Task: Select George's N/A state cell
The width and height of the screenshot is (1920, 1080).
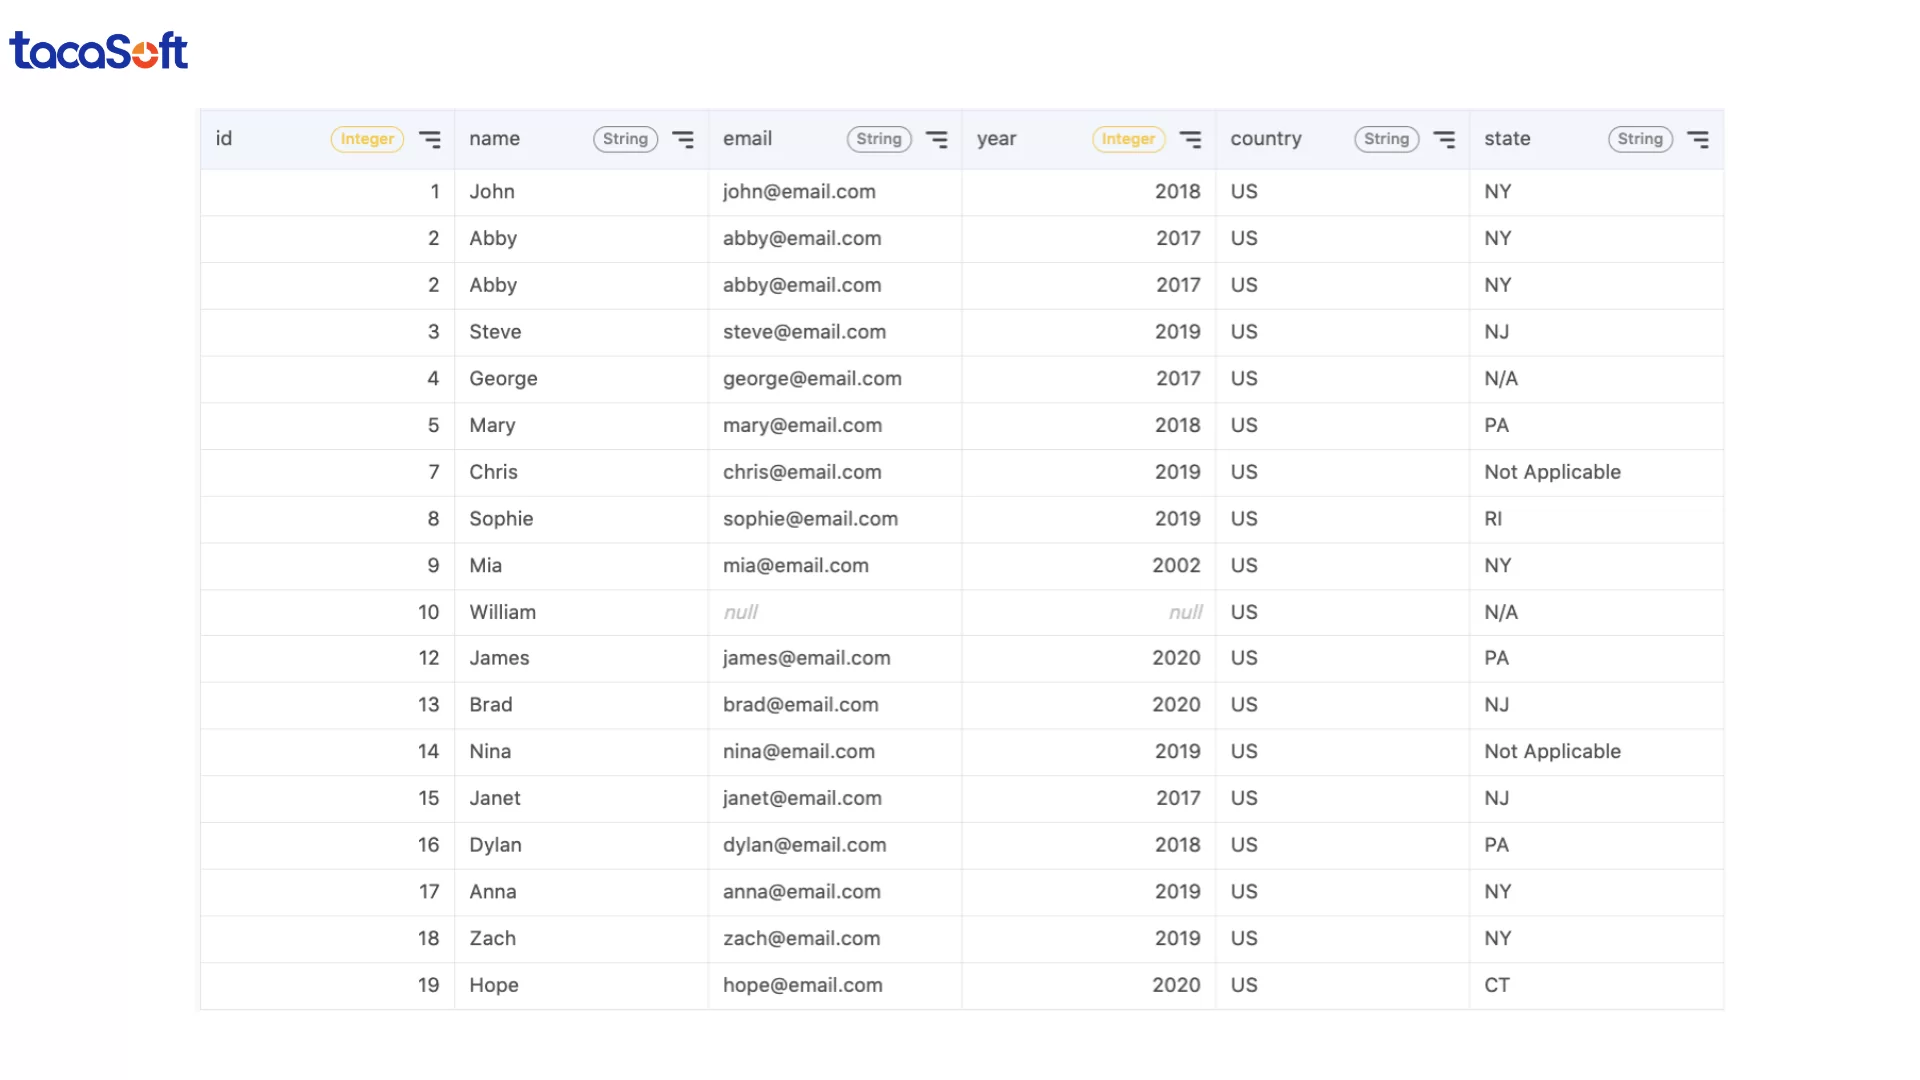Action: point(1596,379)
